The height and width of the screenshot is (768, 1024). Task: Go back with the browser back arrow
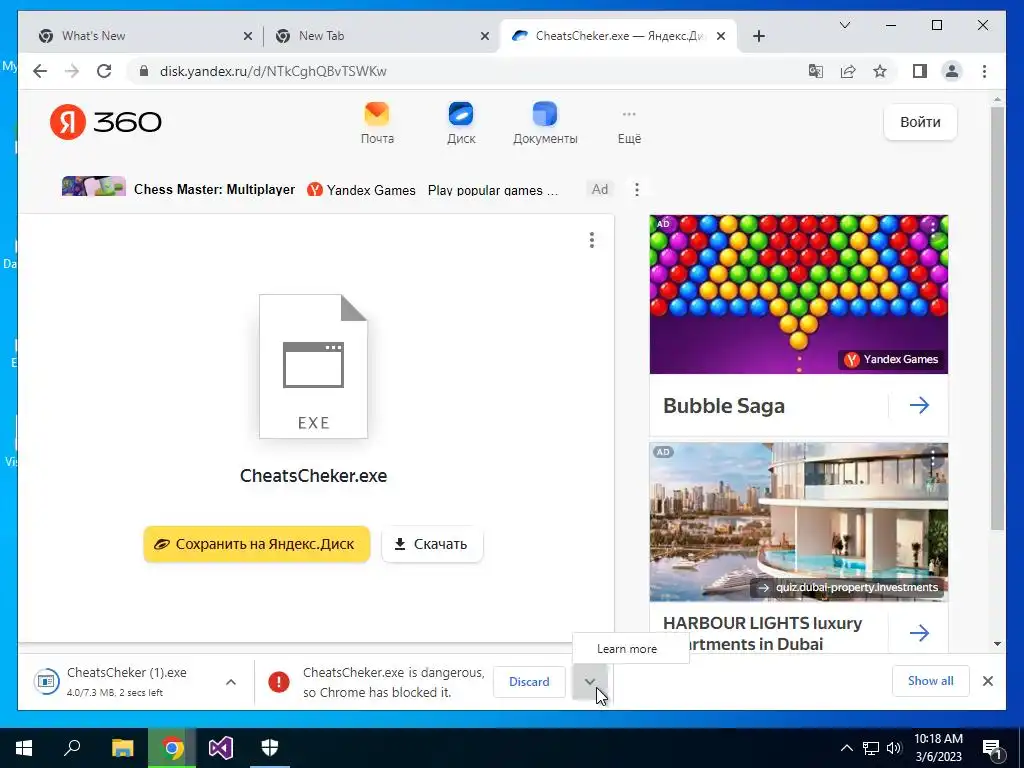[40, 71]
